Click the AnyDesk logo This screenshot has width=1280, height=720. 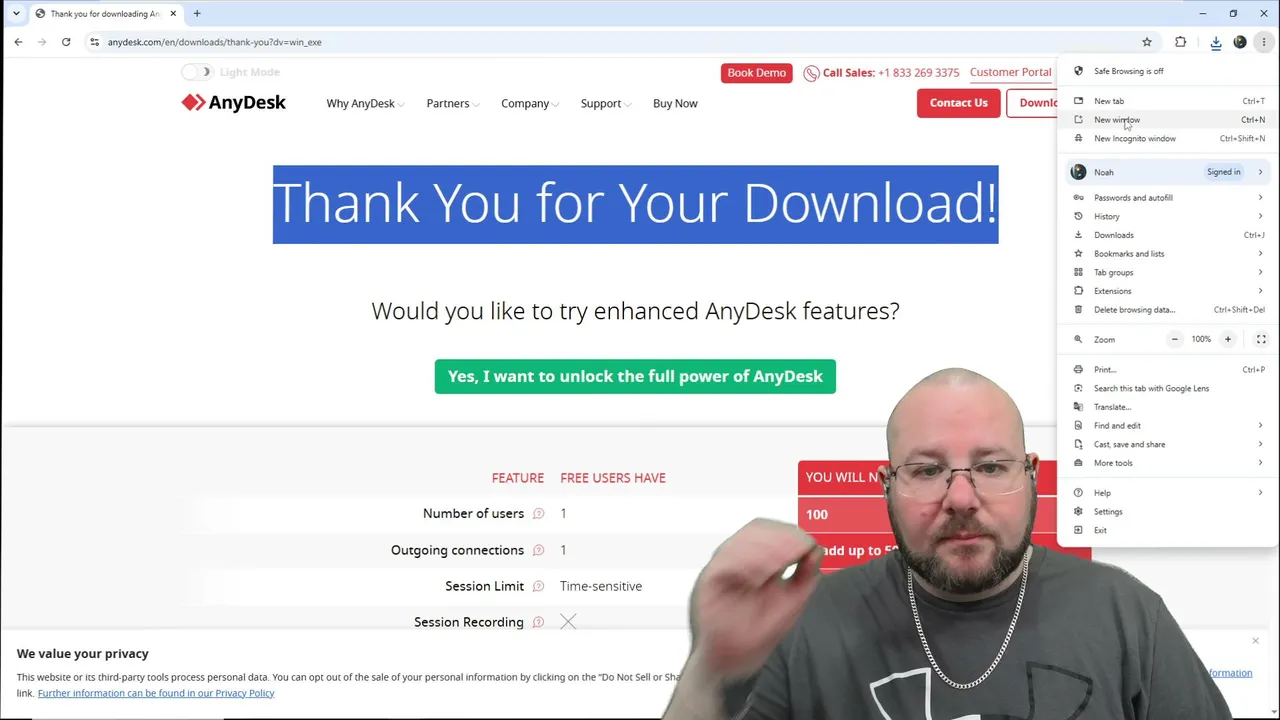pos(234,103)
